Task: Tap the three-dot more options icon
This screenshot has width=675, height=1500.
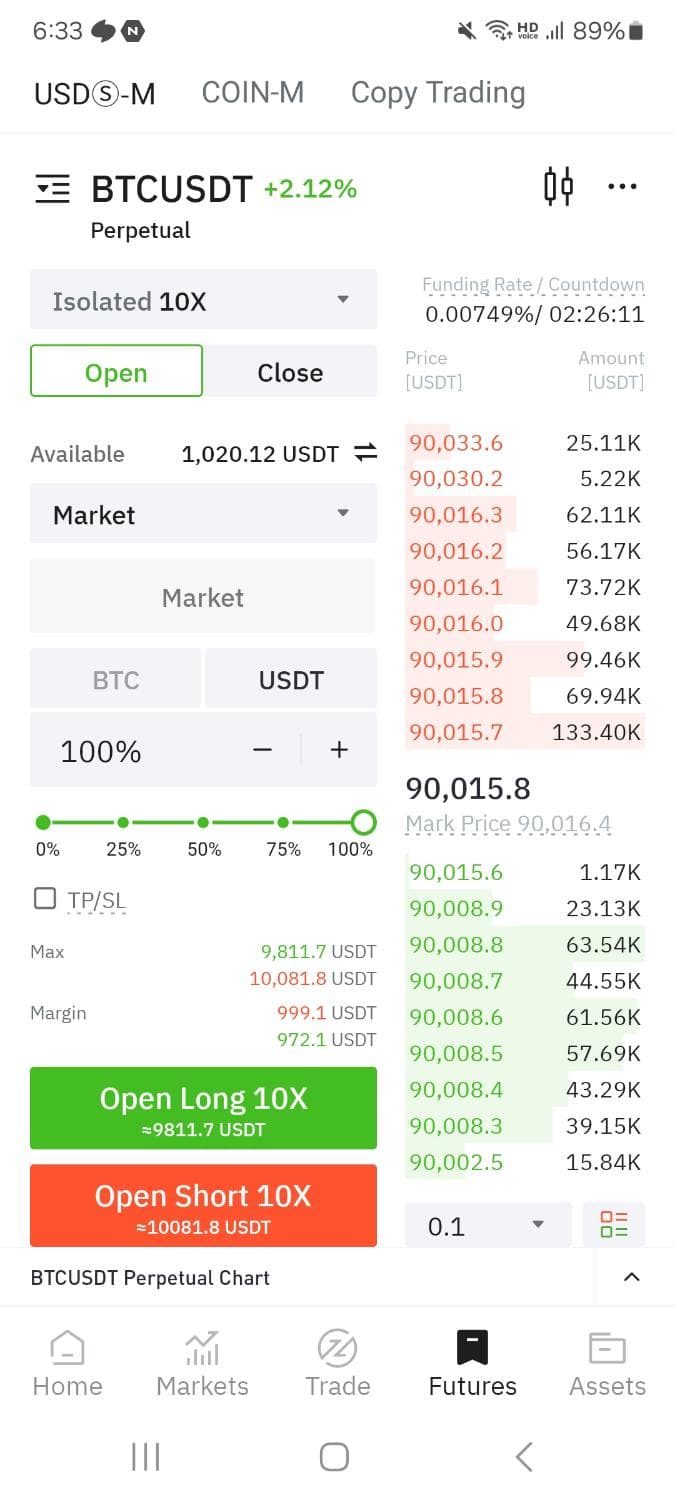Action: pos(622,187)
